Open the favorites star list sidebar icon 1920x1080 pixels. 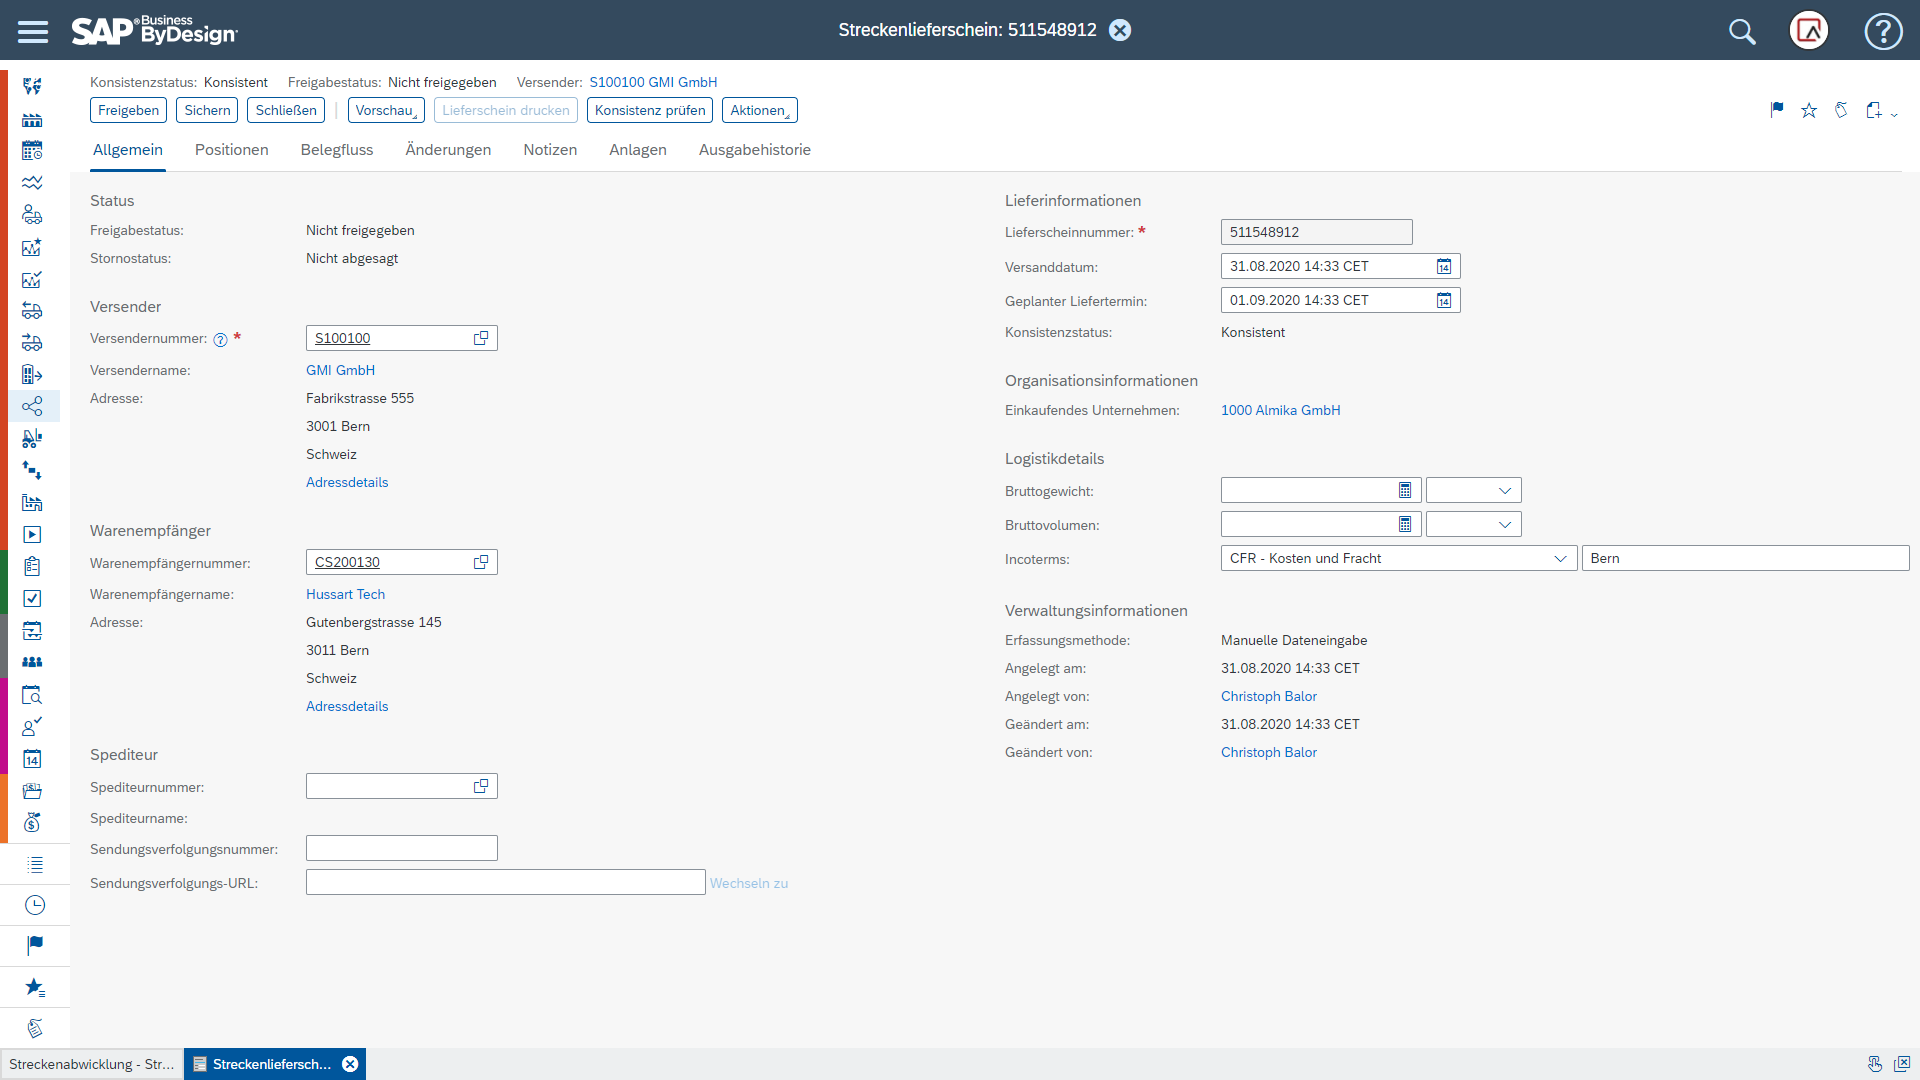click(x=35, y=988)
